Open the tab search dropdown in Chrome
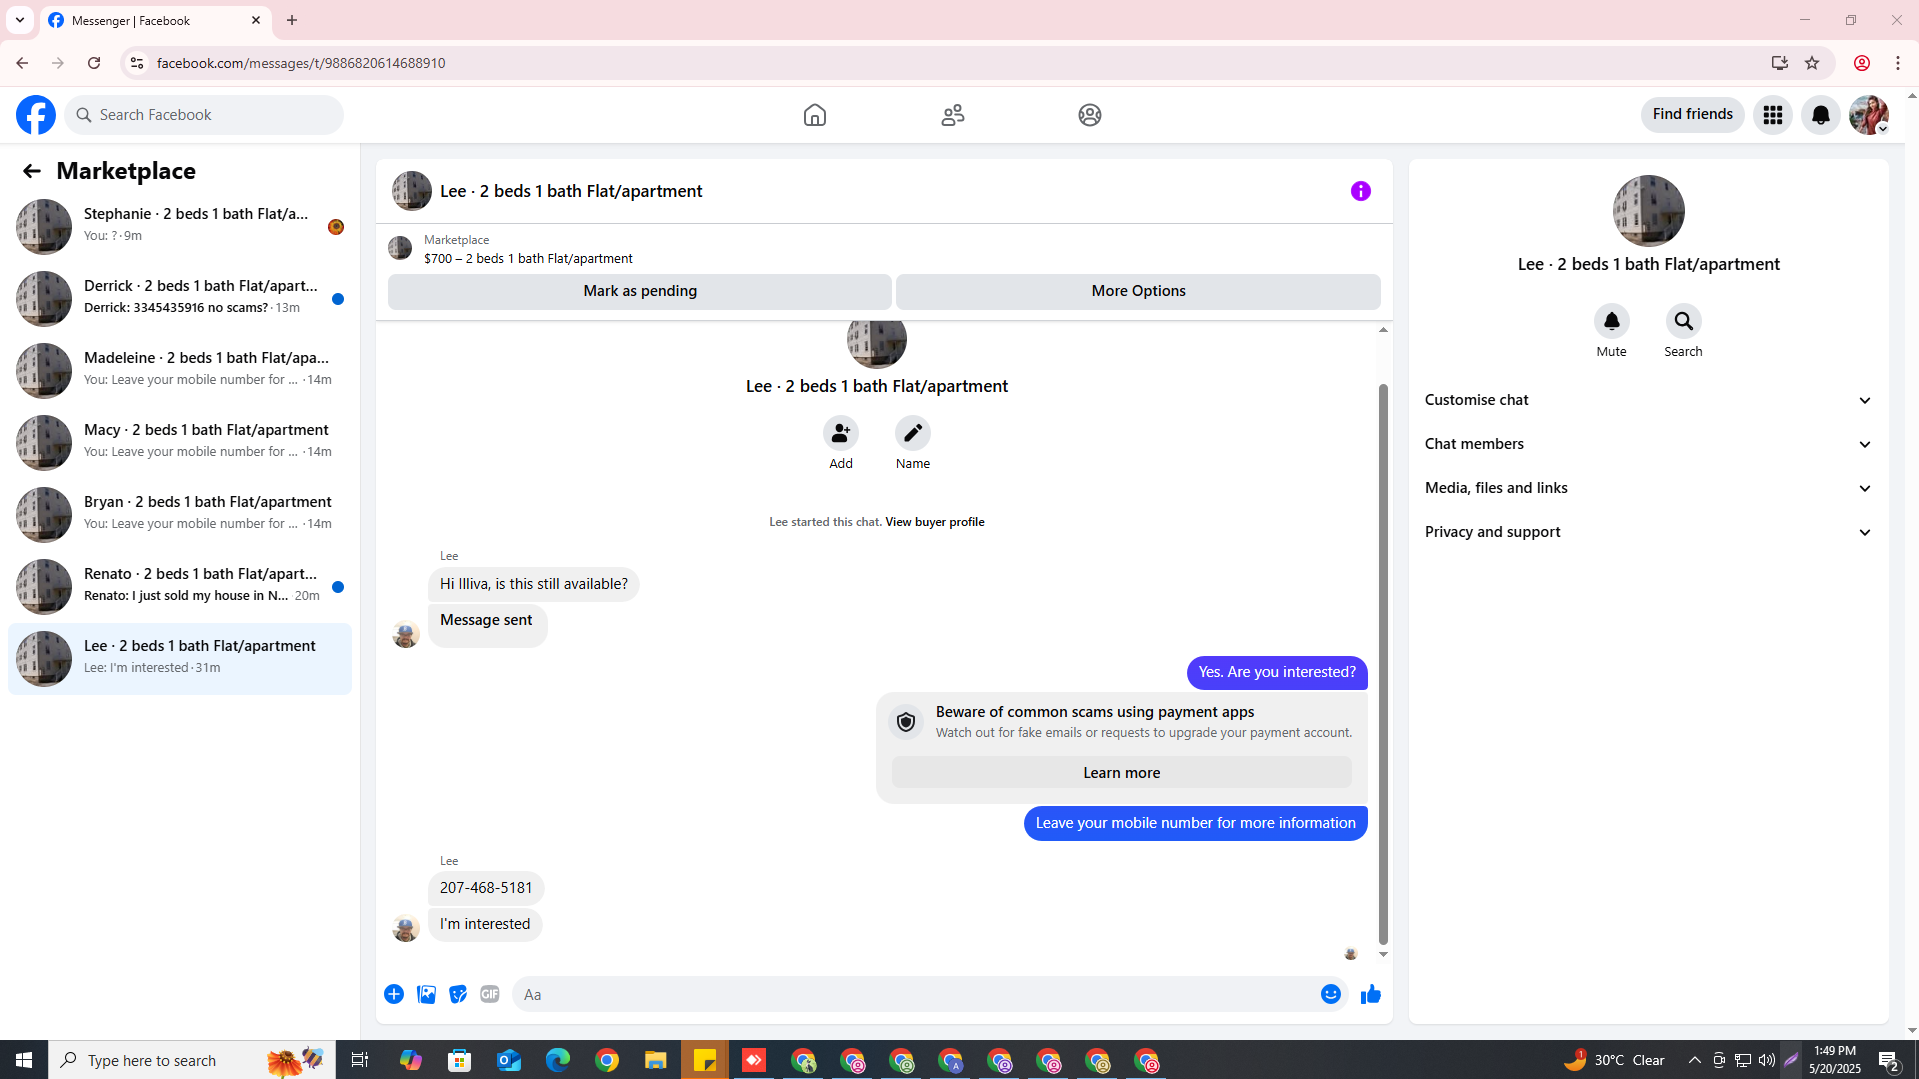The height and width of the screenshot is (1079, 1919). pyautogui.click(x=20, y=20)
